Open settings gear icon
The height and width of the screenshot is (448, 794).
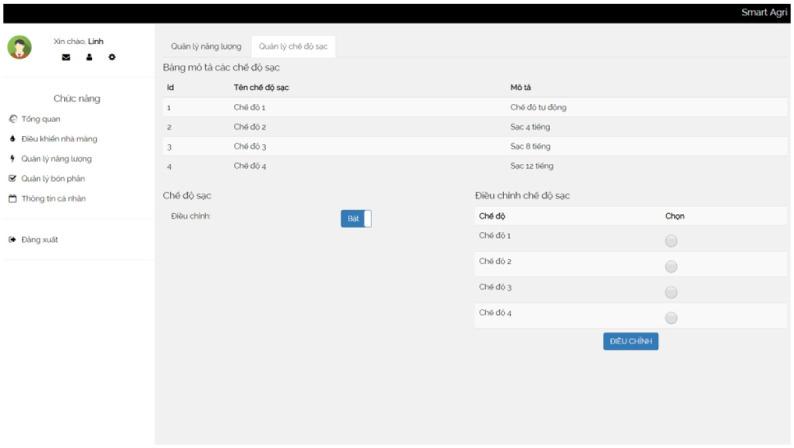click(112, 57)
